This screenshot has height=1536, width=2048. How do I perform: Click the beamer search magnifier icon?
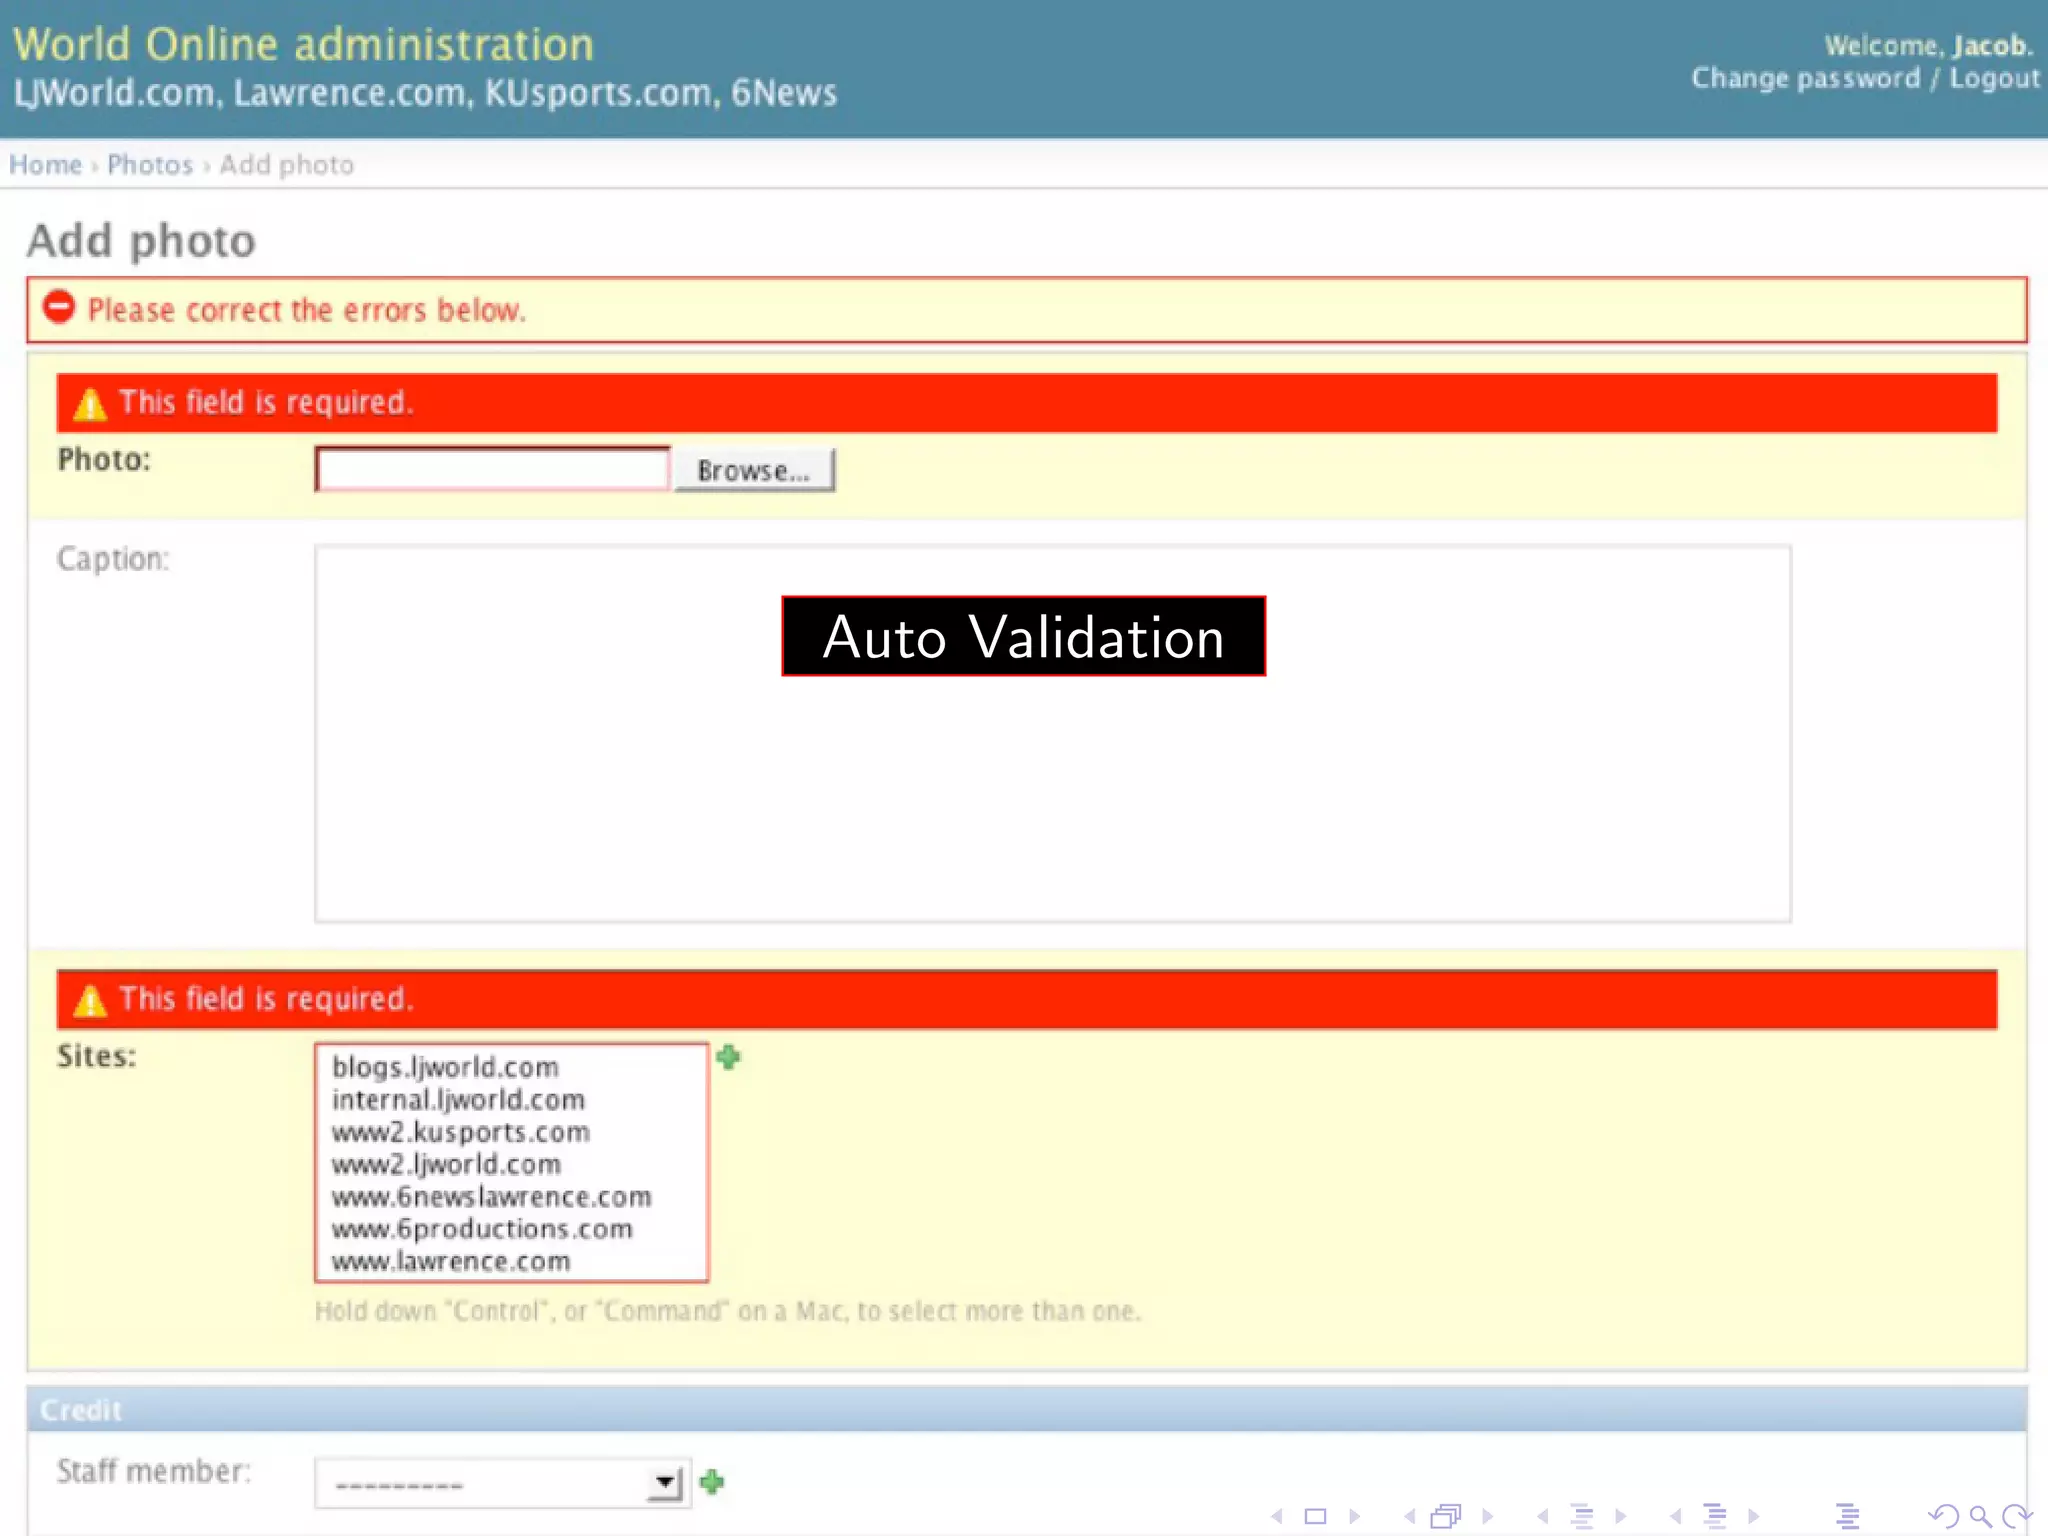1979,1516
